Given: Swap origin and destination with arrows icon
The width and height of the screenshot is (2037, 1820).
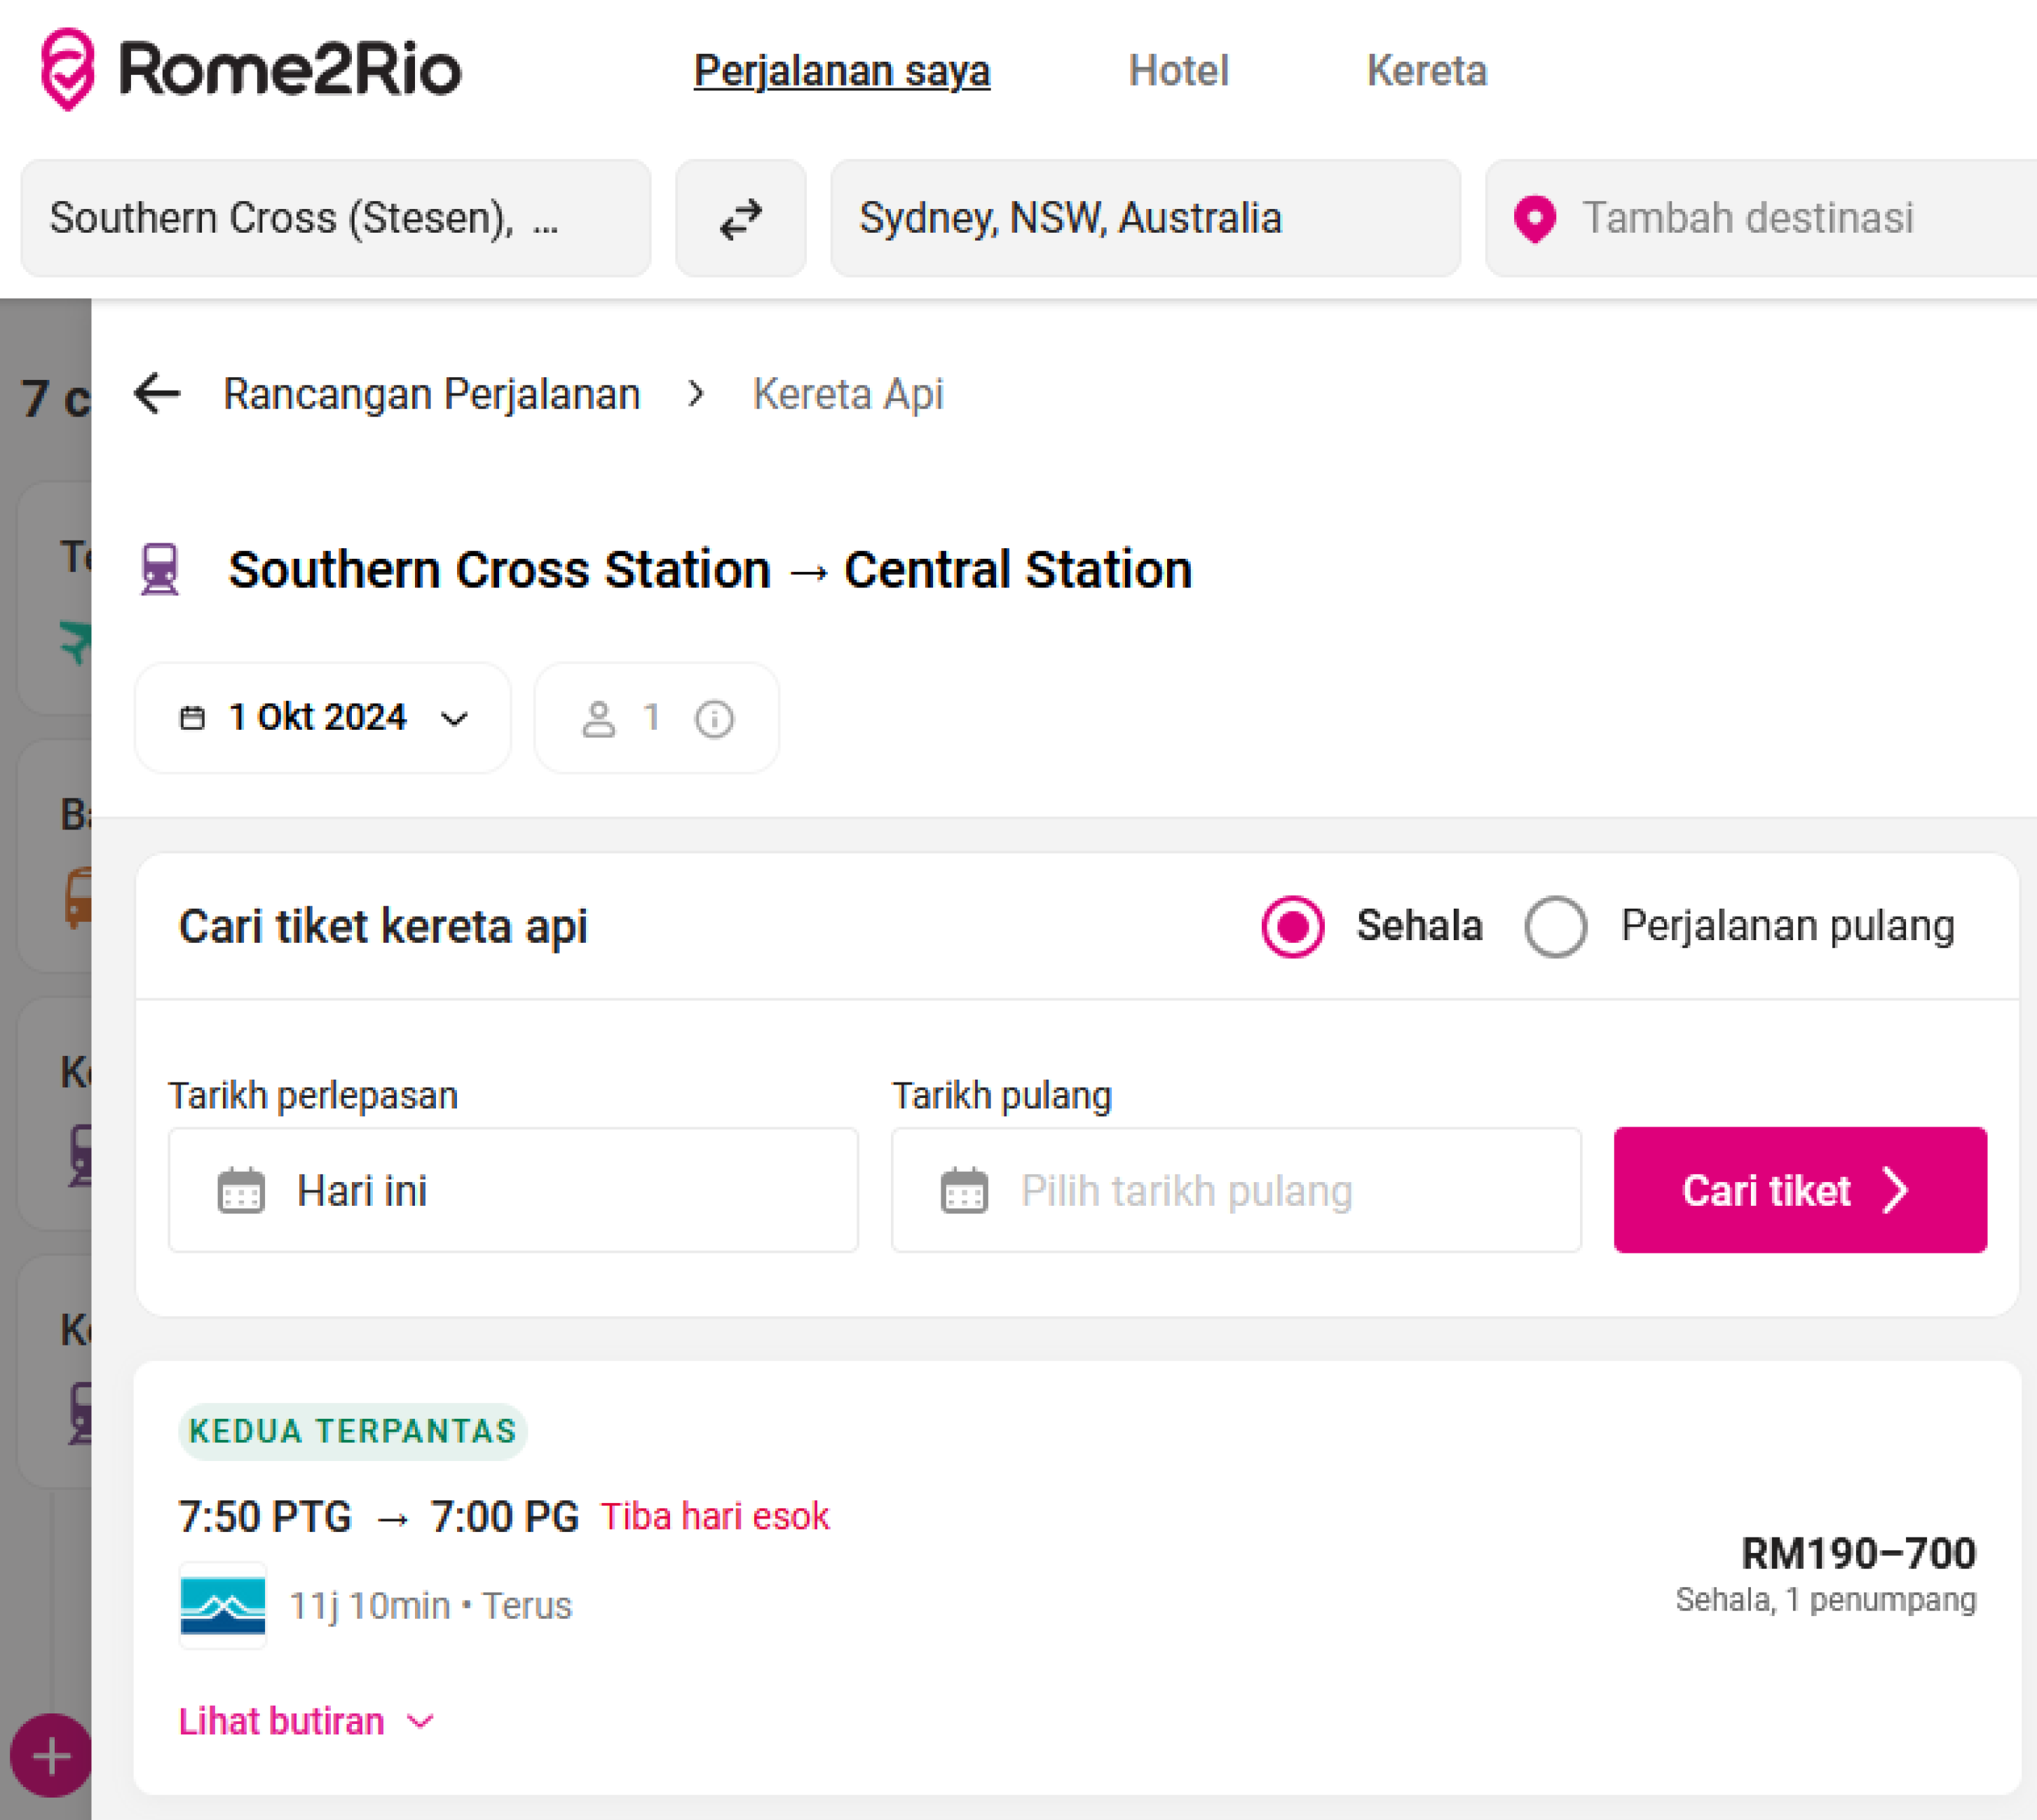Looking at the screenshot, I should pos(740,219).
